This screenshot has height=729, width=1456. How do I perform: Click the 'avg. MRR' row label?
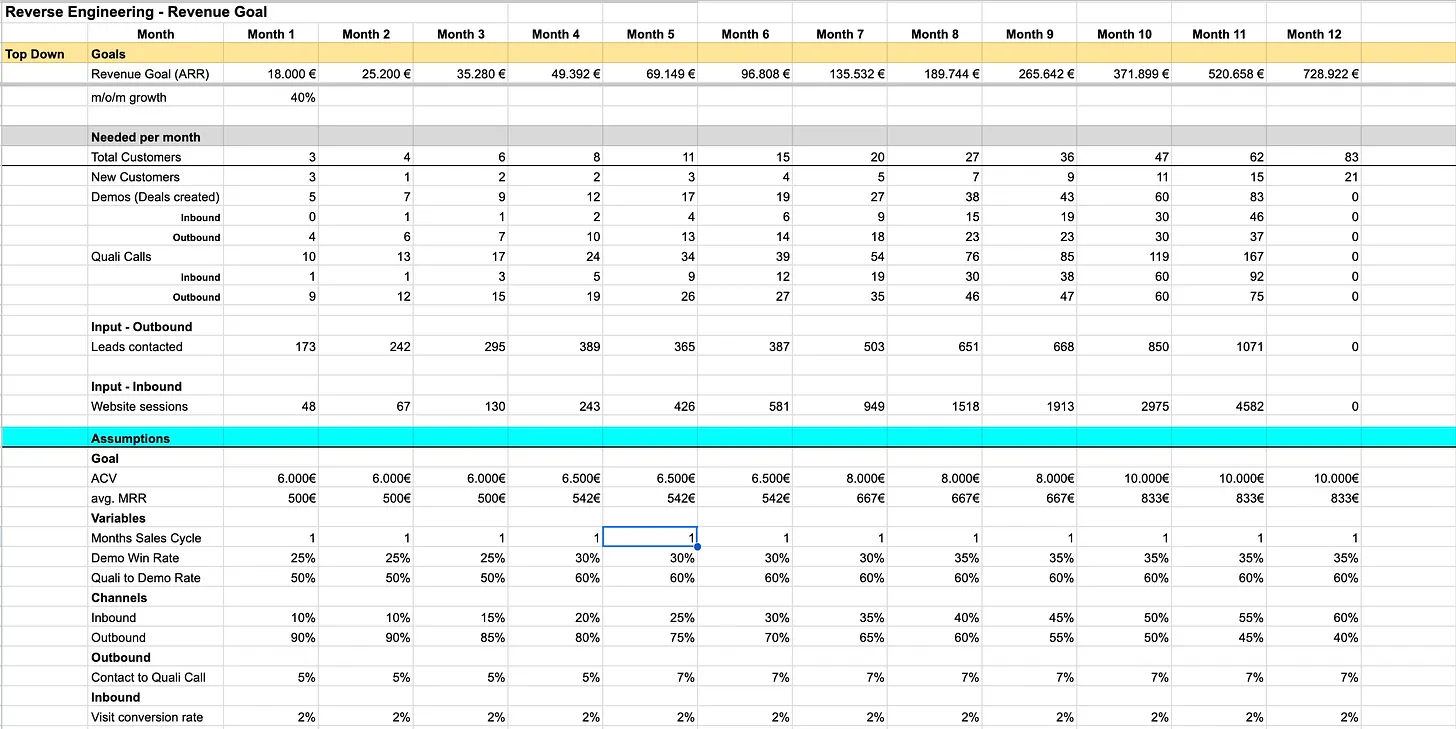point(118,498)
